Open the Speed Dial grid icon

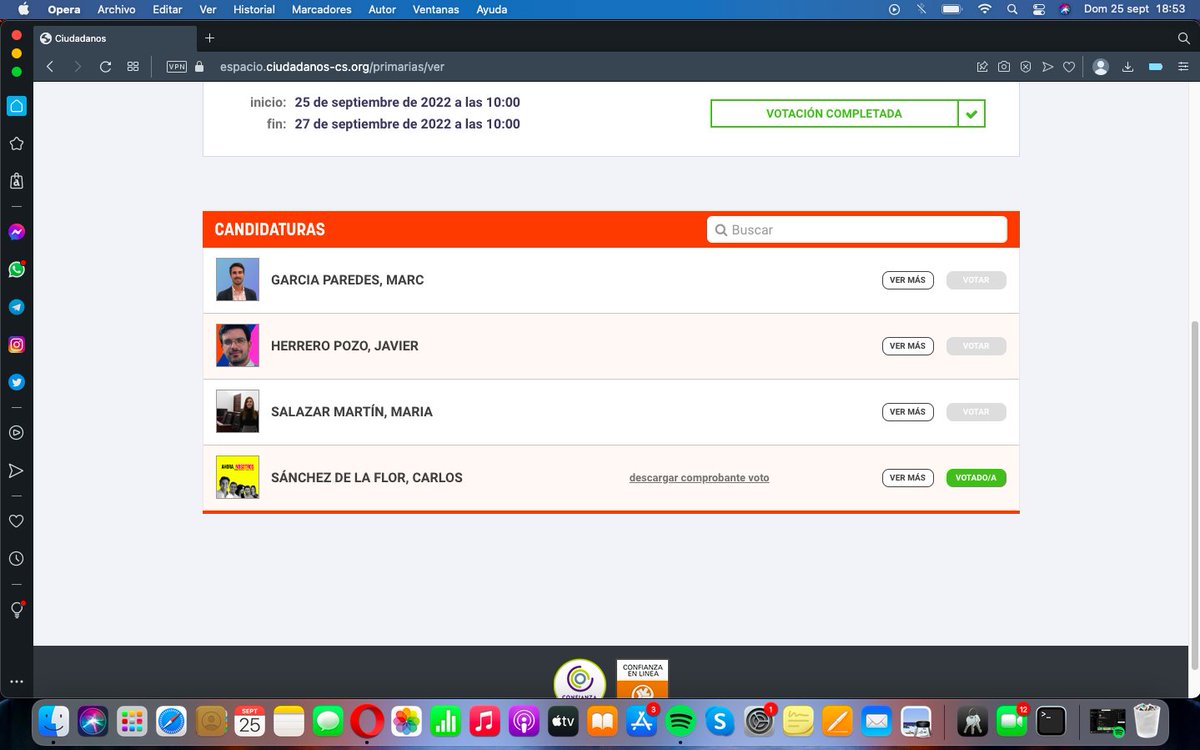tap(133, 67)
